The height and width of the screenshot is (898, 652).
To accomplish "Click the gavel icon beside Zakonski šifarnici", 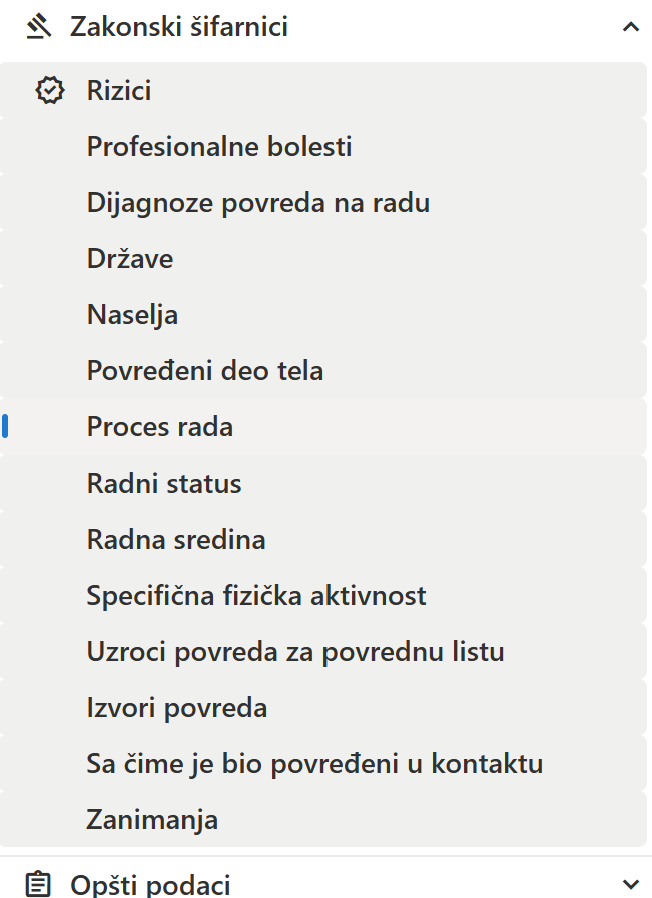I will click(x=39, y=27).
